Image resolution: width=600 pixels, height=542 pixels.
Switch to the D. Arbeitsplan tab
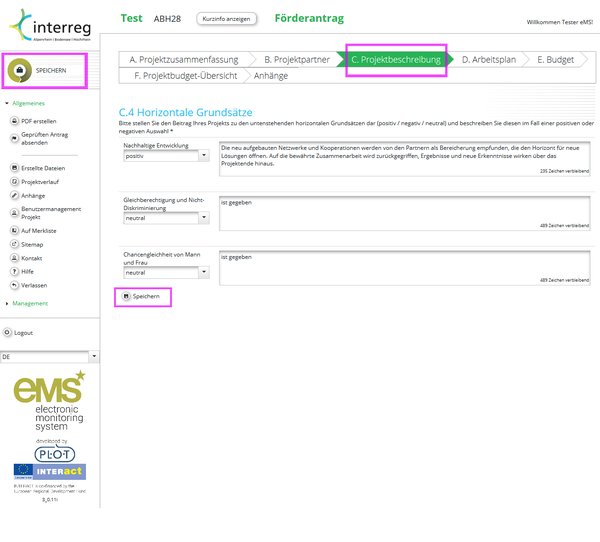488,60
